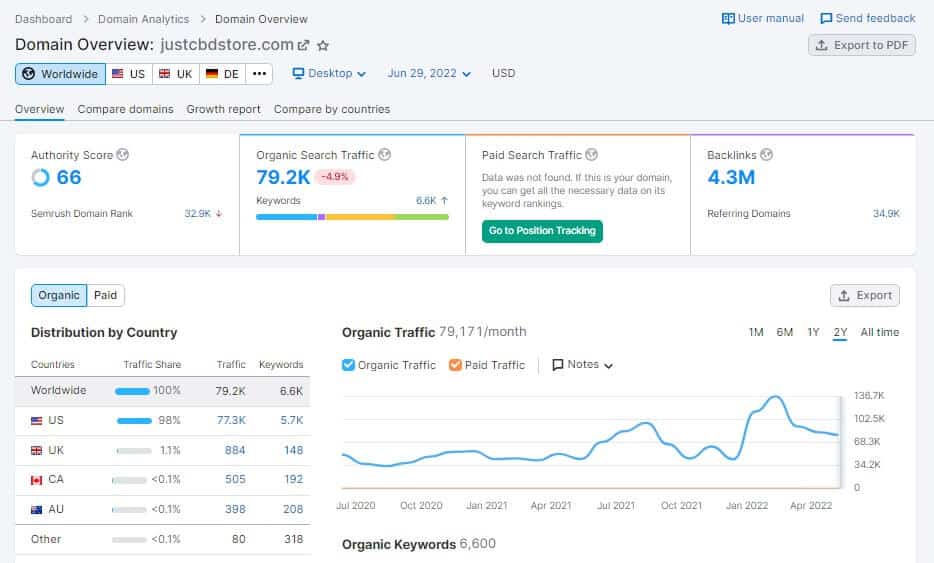
Task: Toggle the Paid Traffic checkbox
Action: pyautogui.click(x=455, y=365)
